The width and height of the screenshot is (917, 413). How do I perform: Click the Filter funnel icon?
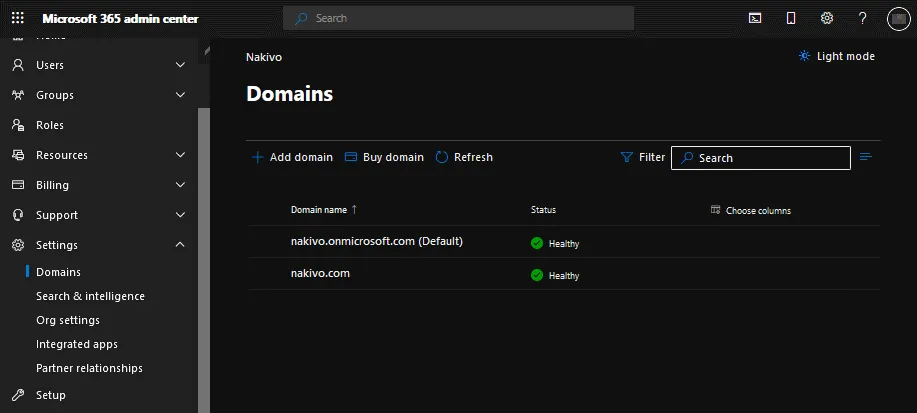(x=627, y=157)
